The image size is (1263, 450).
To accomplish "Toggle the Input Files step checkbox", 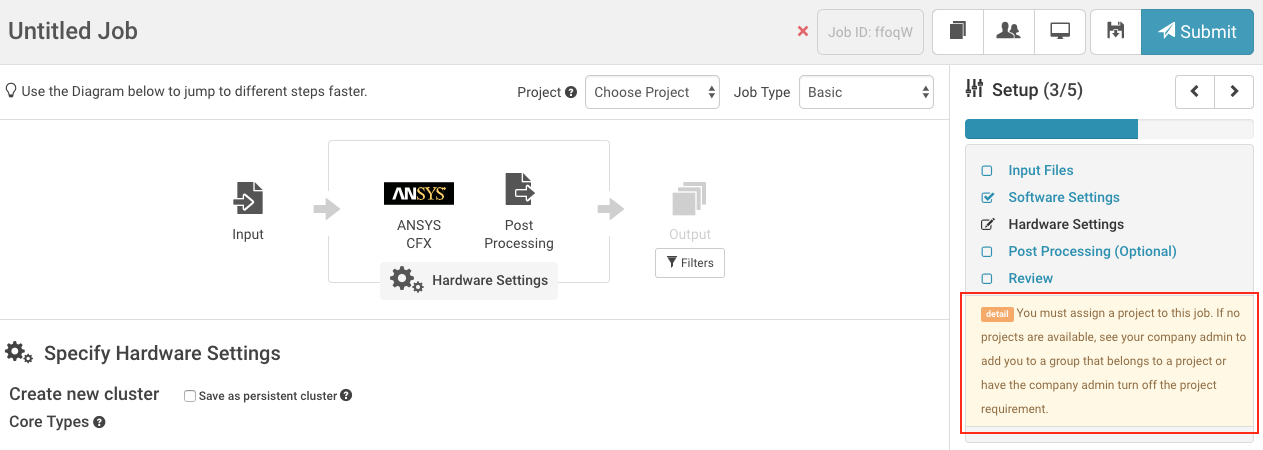I will (x=987, y=171).
